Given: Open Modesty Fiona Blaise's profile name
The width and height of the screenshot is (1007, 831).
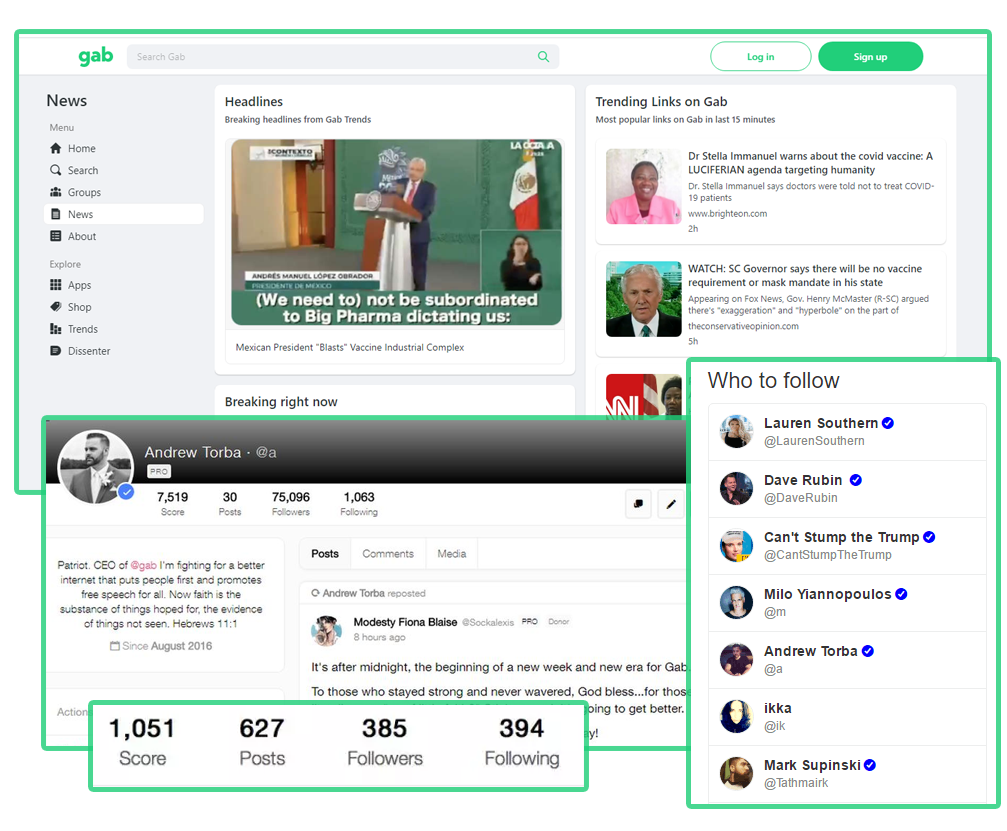Looking at the screenshot, I should (x=405, y=622).
